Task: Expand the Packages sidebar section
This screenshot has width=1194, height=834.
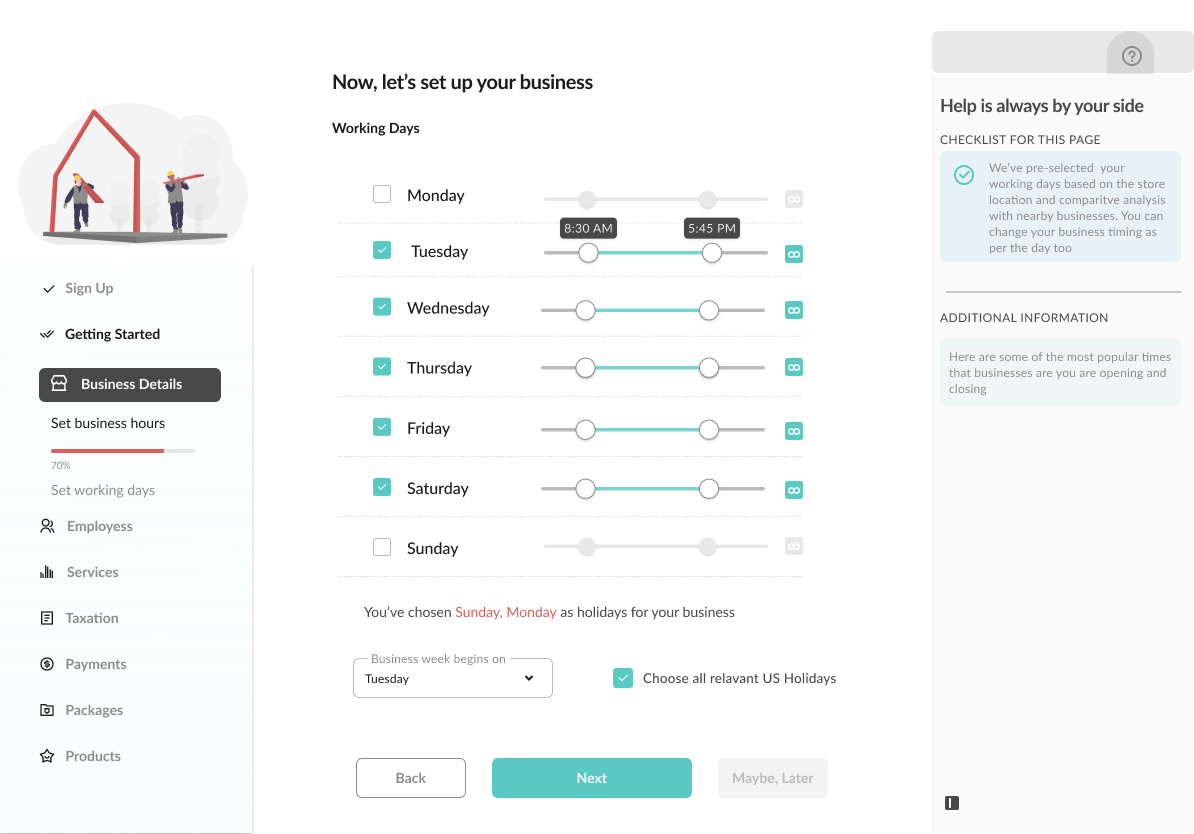Action: (x=94, y=710)
